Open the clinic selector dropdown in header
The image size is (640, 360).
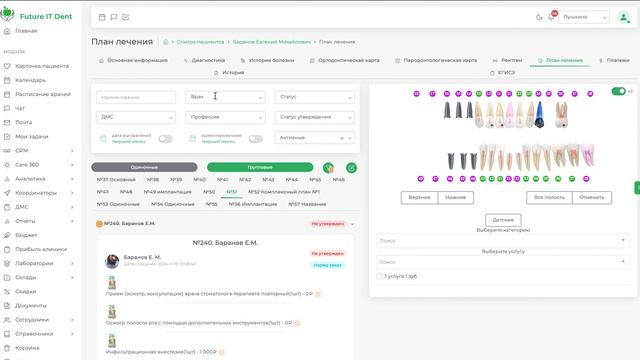[x=584, y=17]
